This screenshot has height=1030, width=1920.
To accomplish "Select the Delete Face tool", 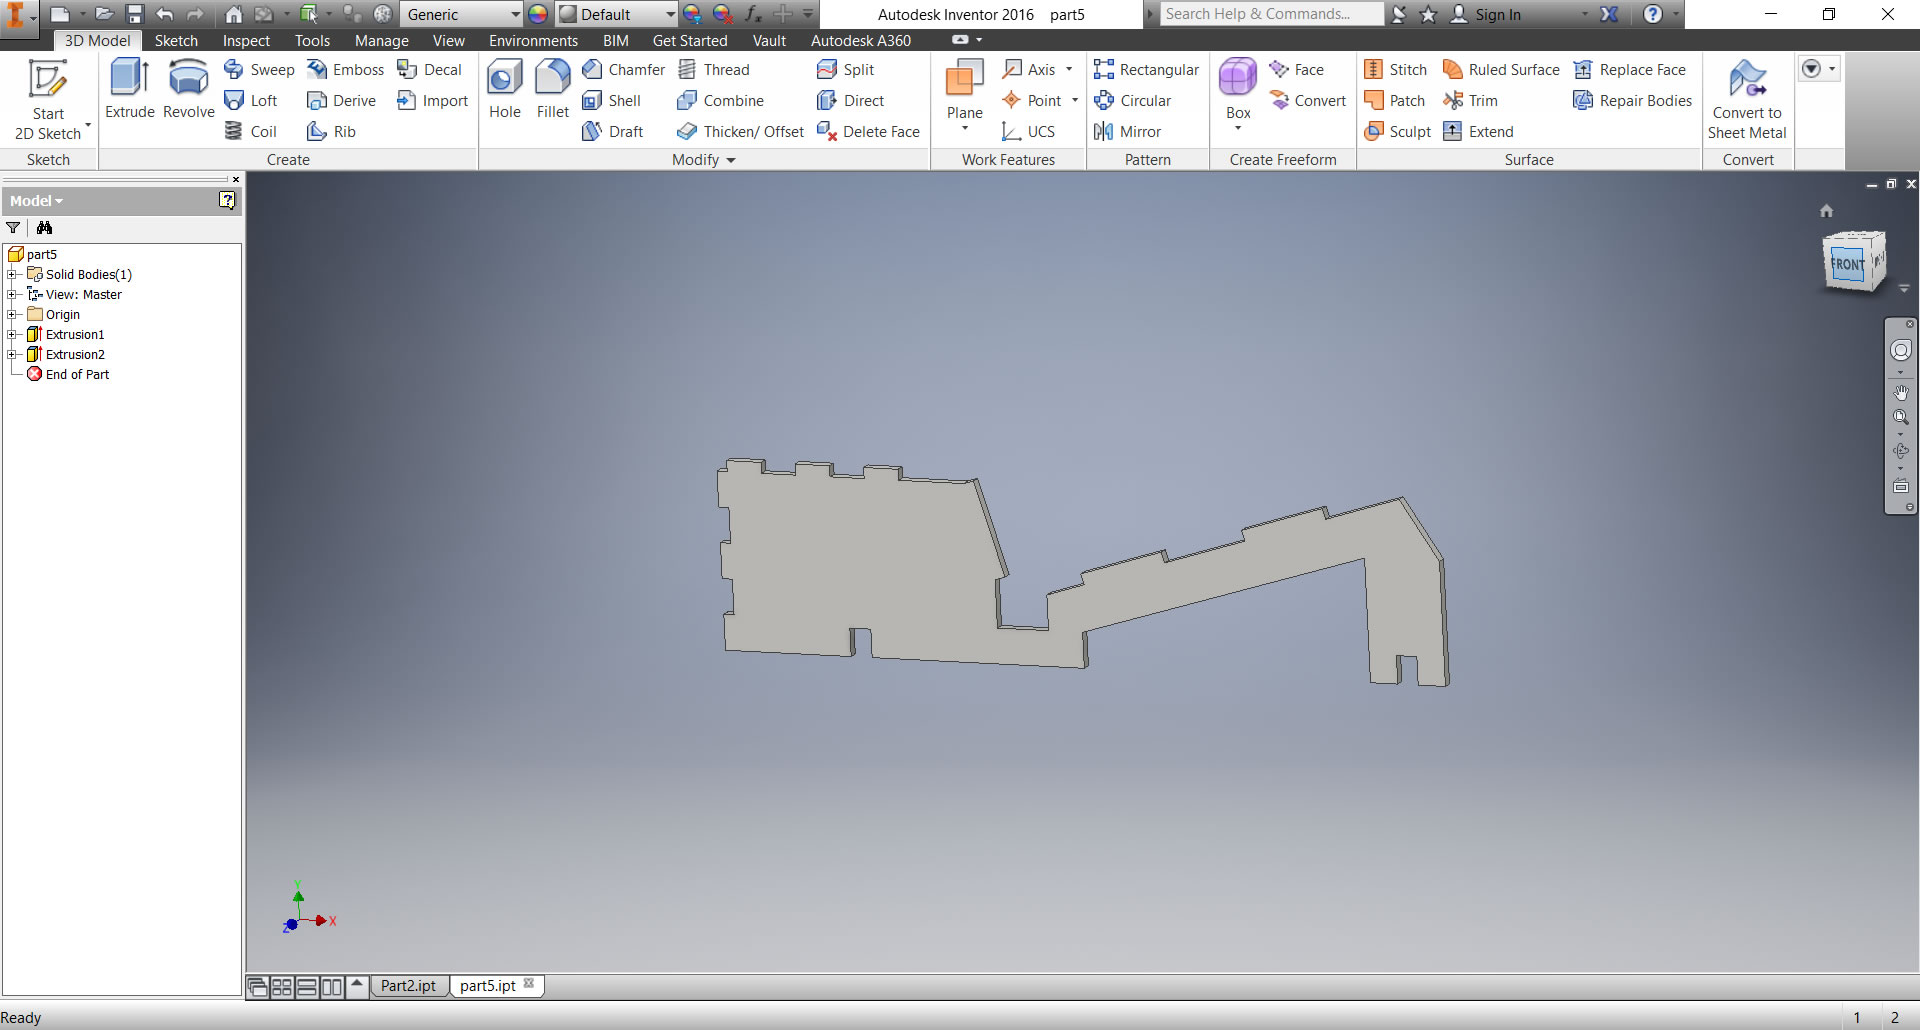I will tap(868, 131).
